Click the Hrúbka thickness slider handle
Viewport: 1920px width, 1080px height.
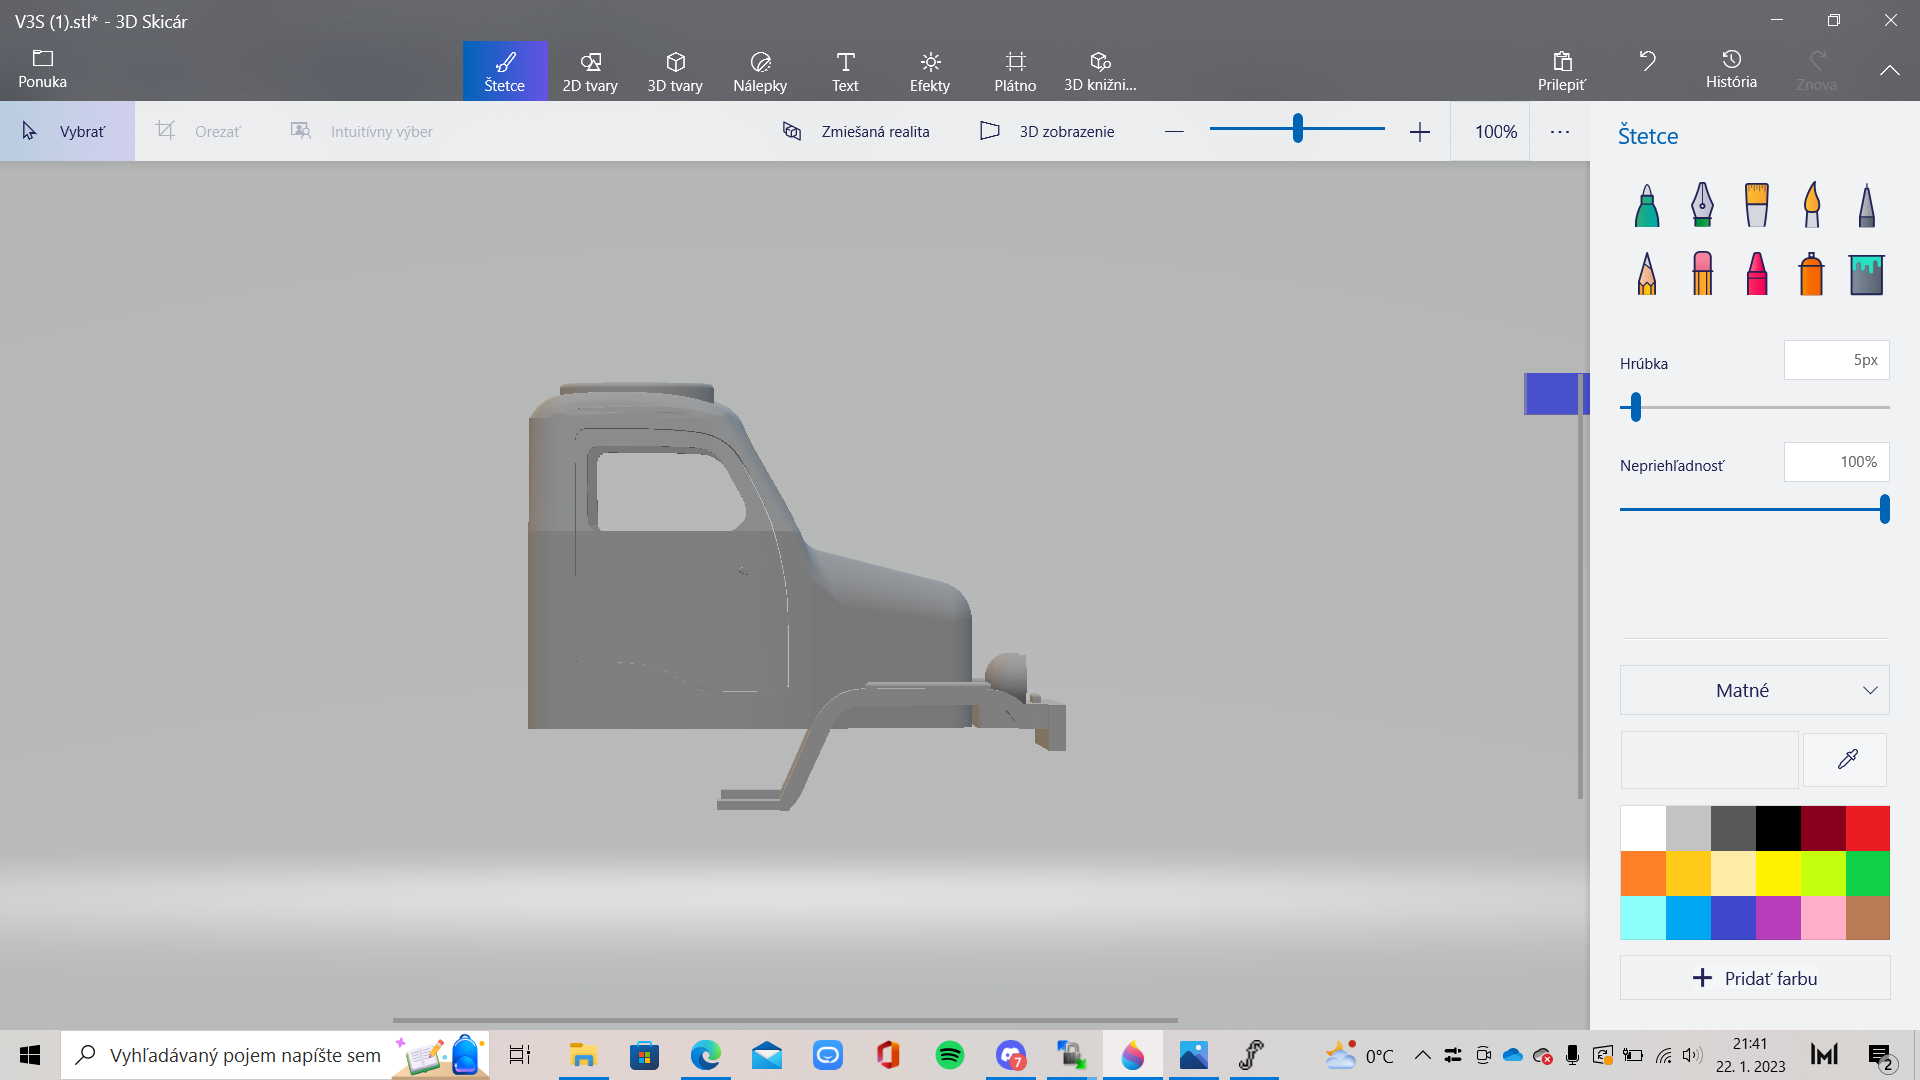(1636, 407)
